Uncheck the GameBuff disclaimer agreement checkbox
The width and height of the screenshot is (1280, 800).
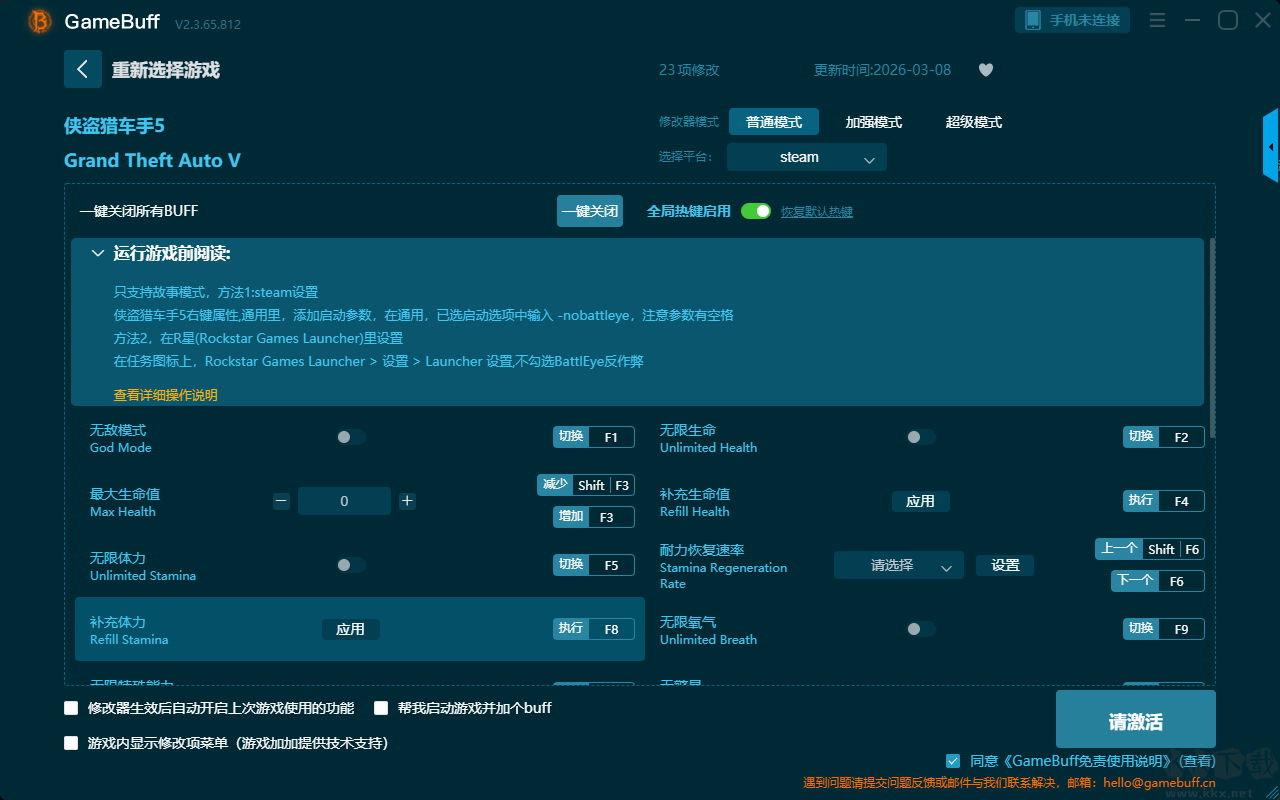953,761
